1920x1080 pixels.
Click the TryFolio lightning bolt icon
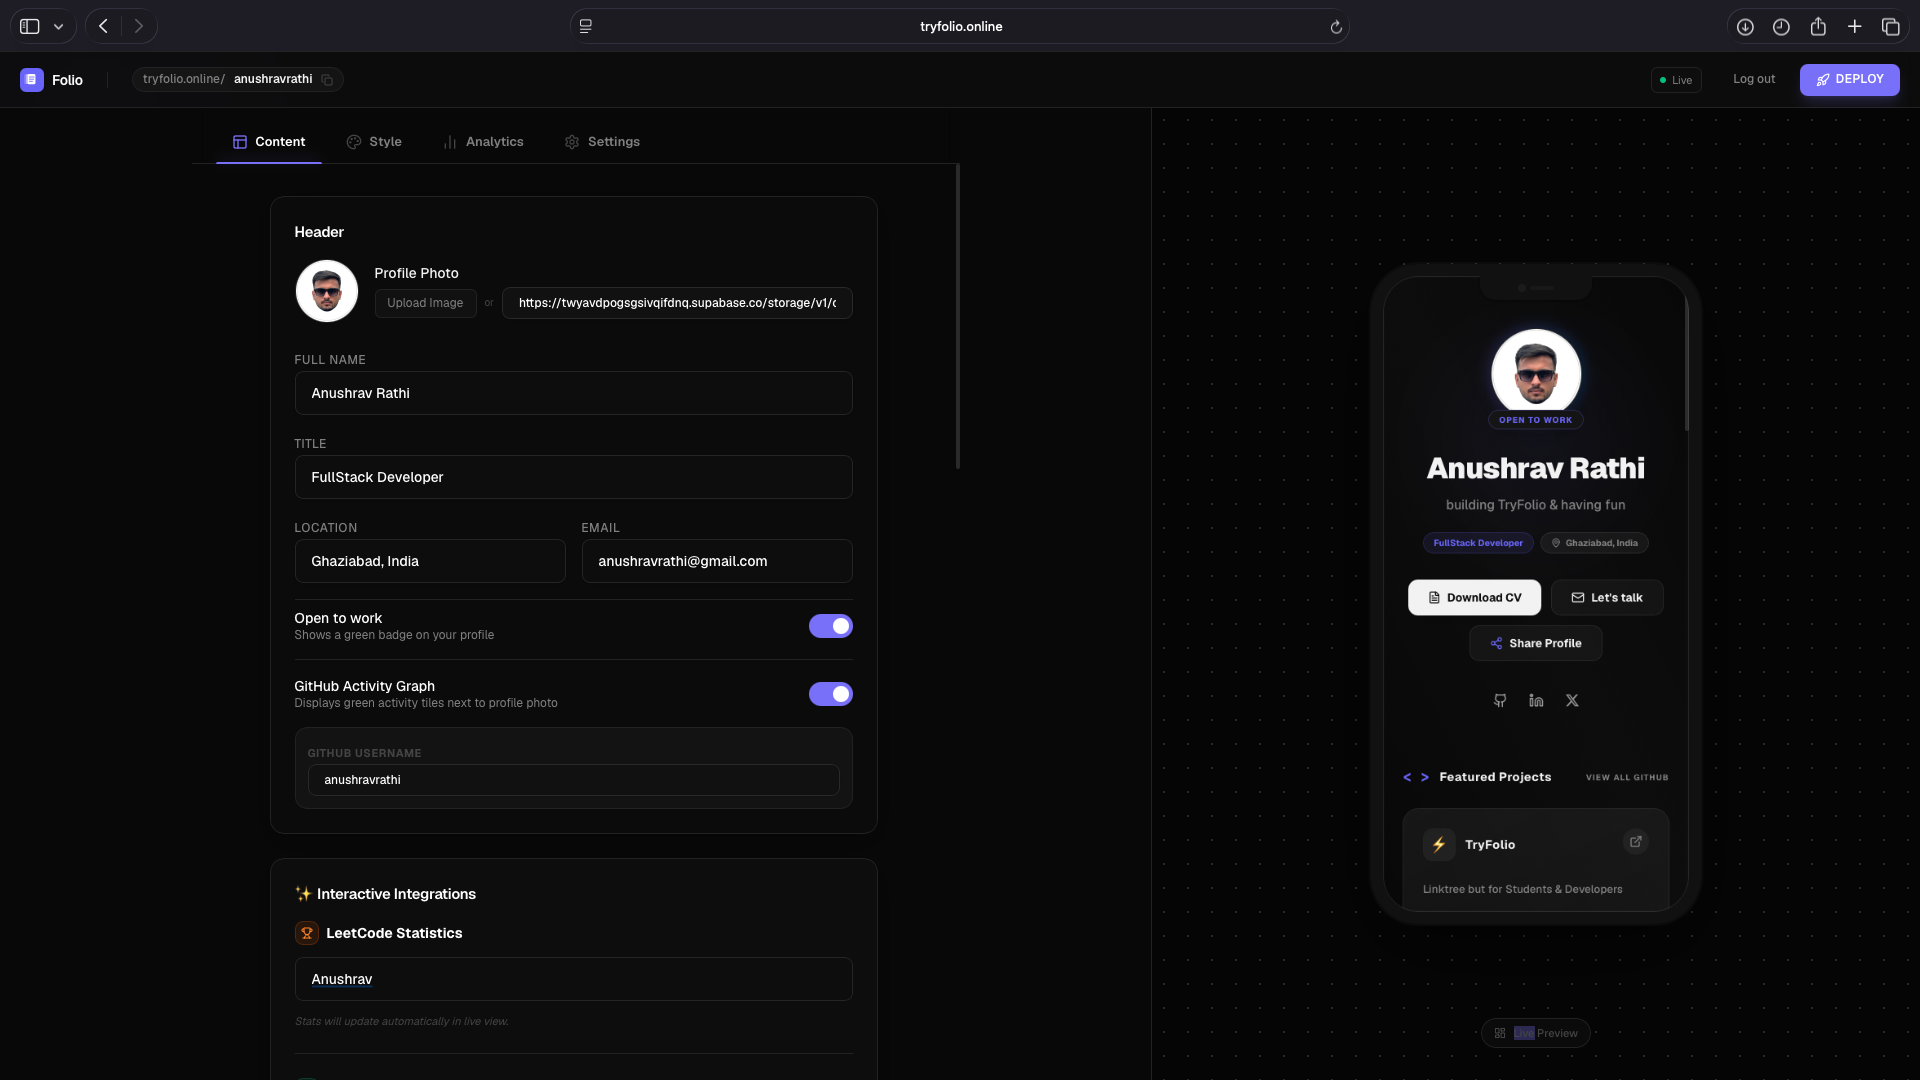[x=1439, y=845]
